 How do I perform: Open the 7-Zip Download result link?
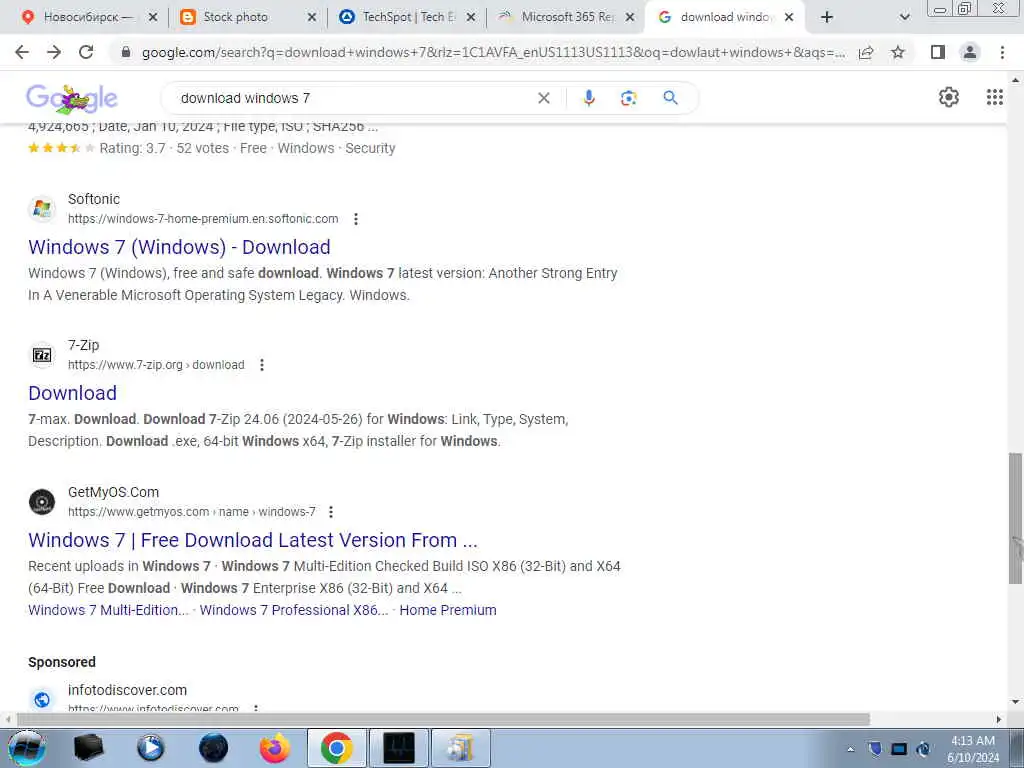click(x=72, y=393)
